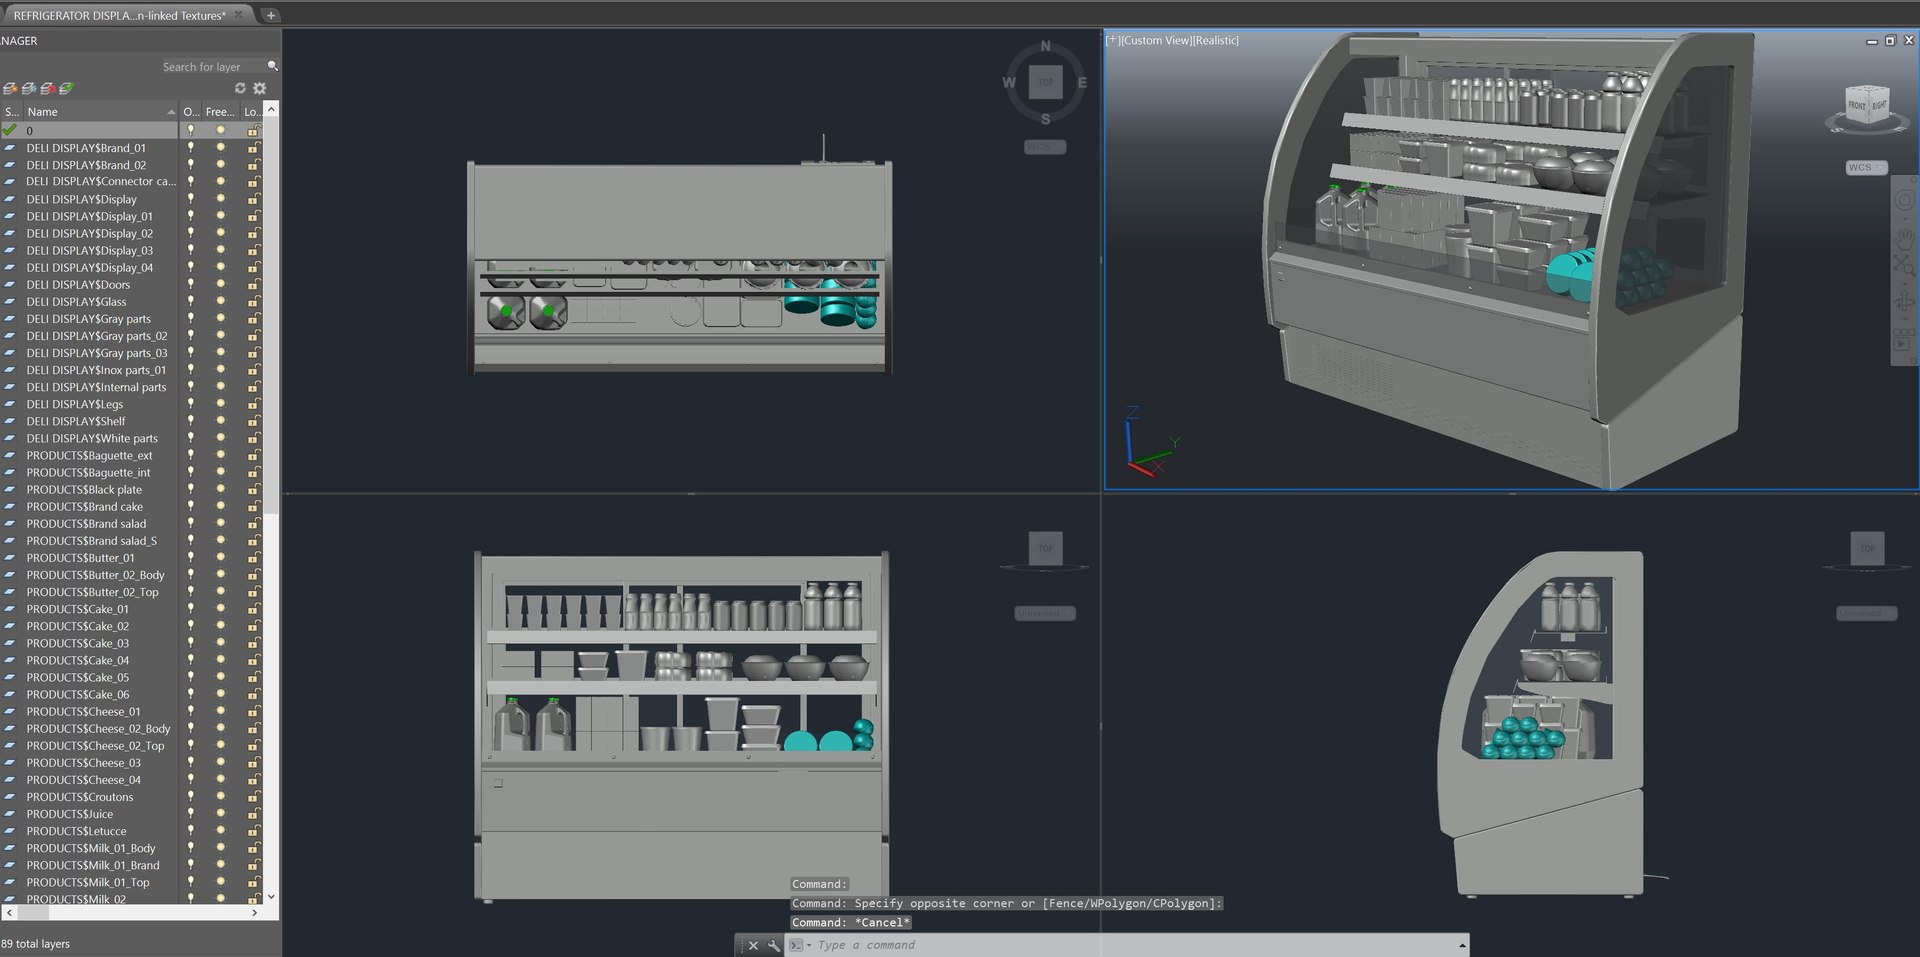Open layer manager settings gear
This screenshot has height=957, width=1920.
tap(260, 89)
